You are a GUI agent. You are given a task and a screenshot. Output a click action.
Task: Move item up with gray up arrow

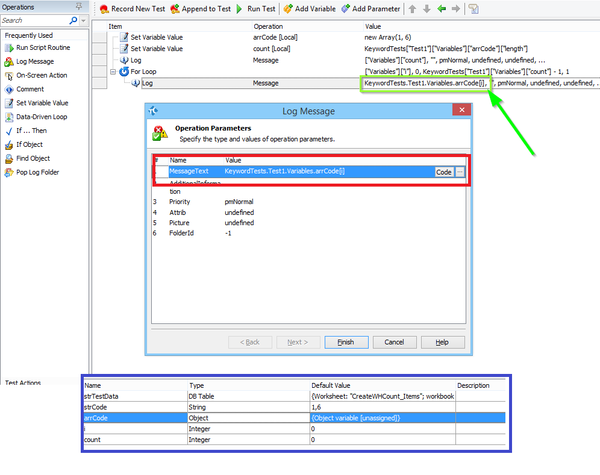click(x=412, y=9)
